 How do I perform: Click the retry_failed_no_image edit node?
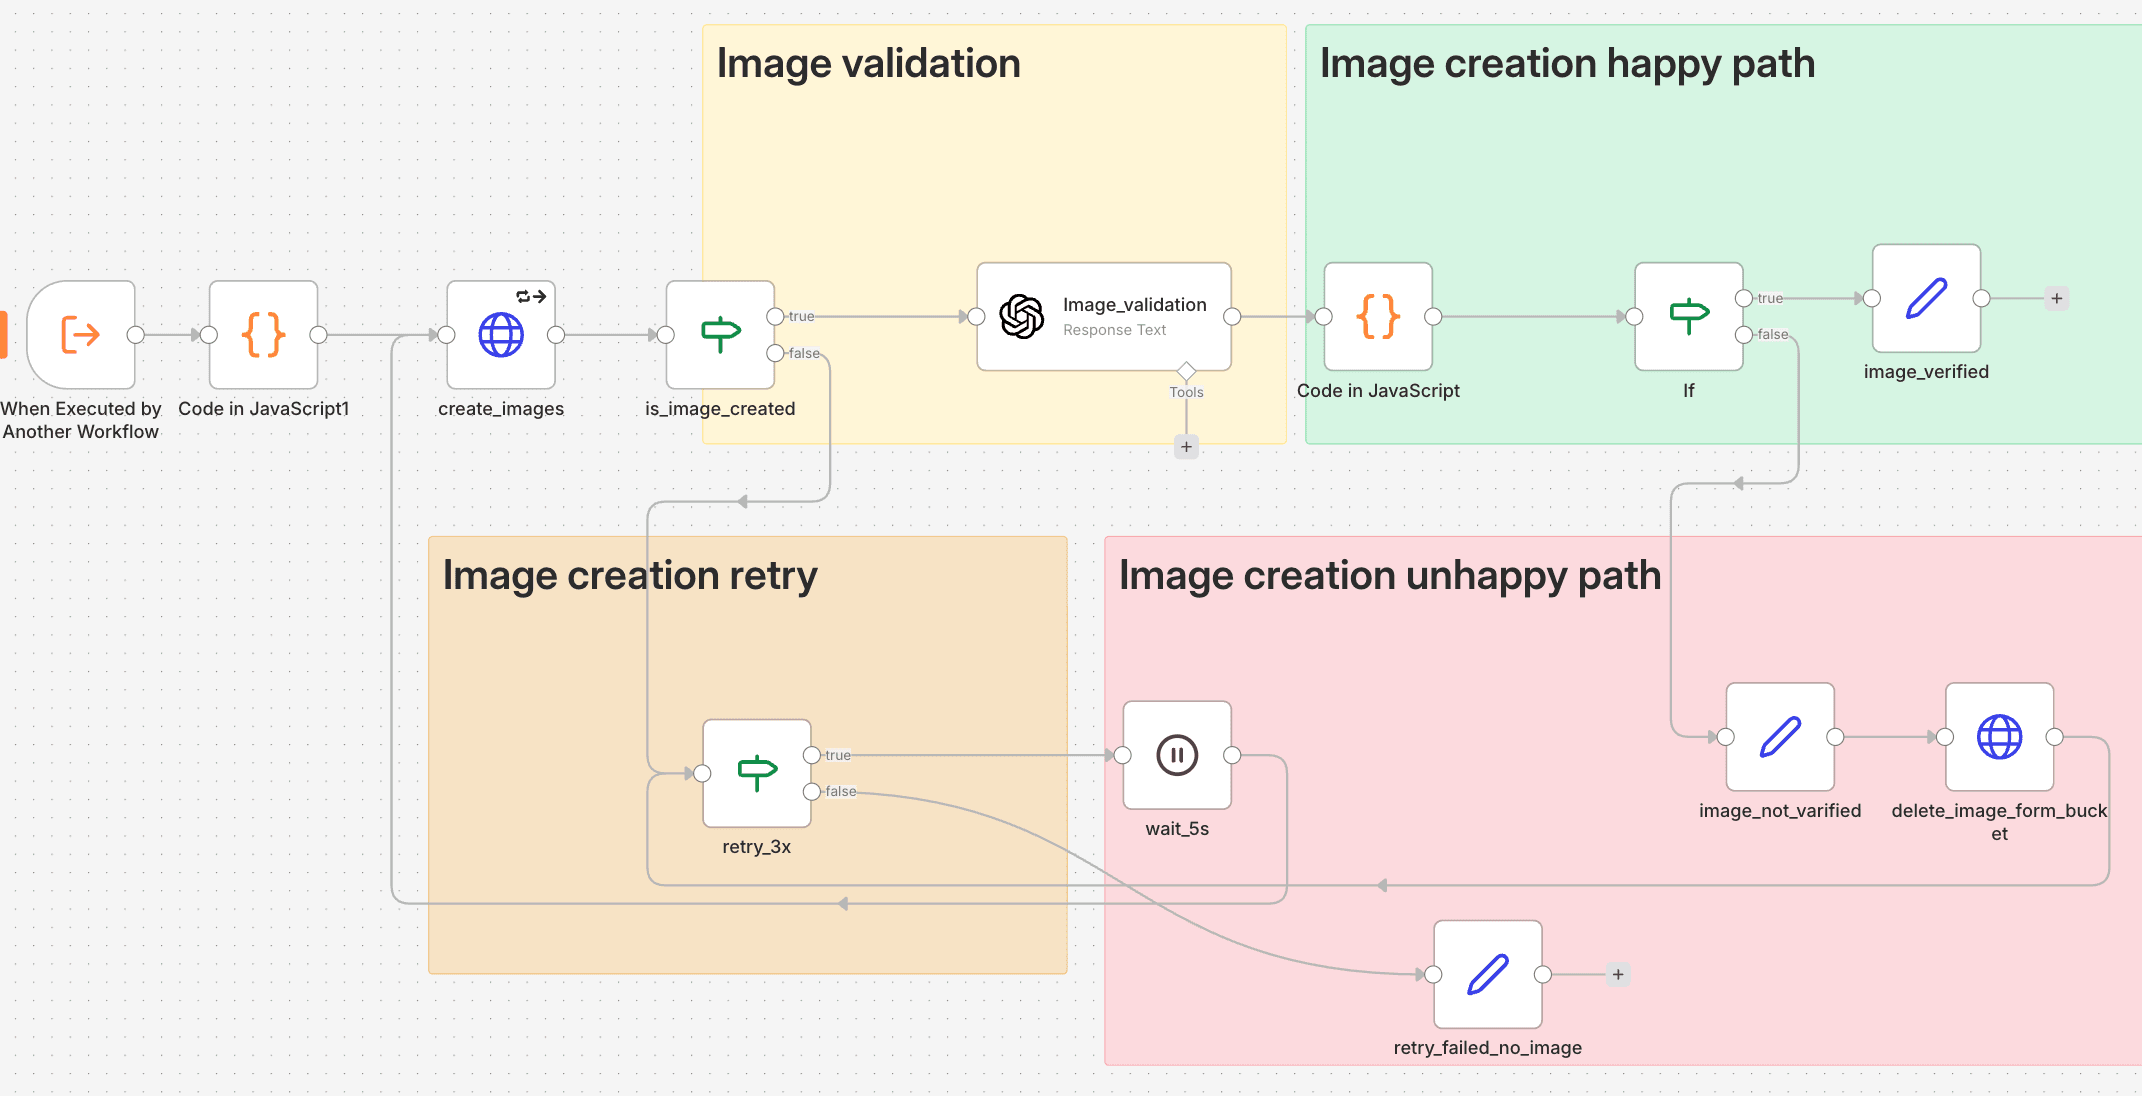pos(1487,974)
